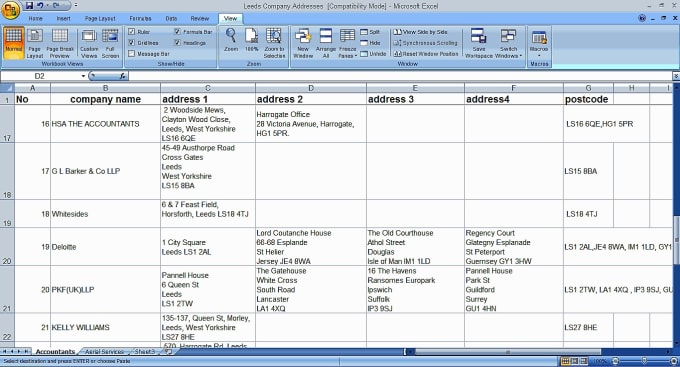Image resolution: width=680 pixels, height=367 pixels.
Task: Switch to Page Break Preview in status bar
Action: (584, 361)
